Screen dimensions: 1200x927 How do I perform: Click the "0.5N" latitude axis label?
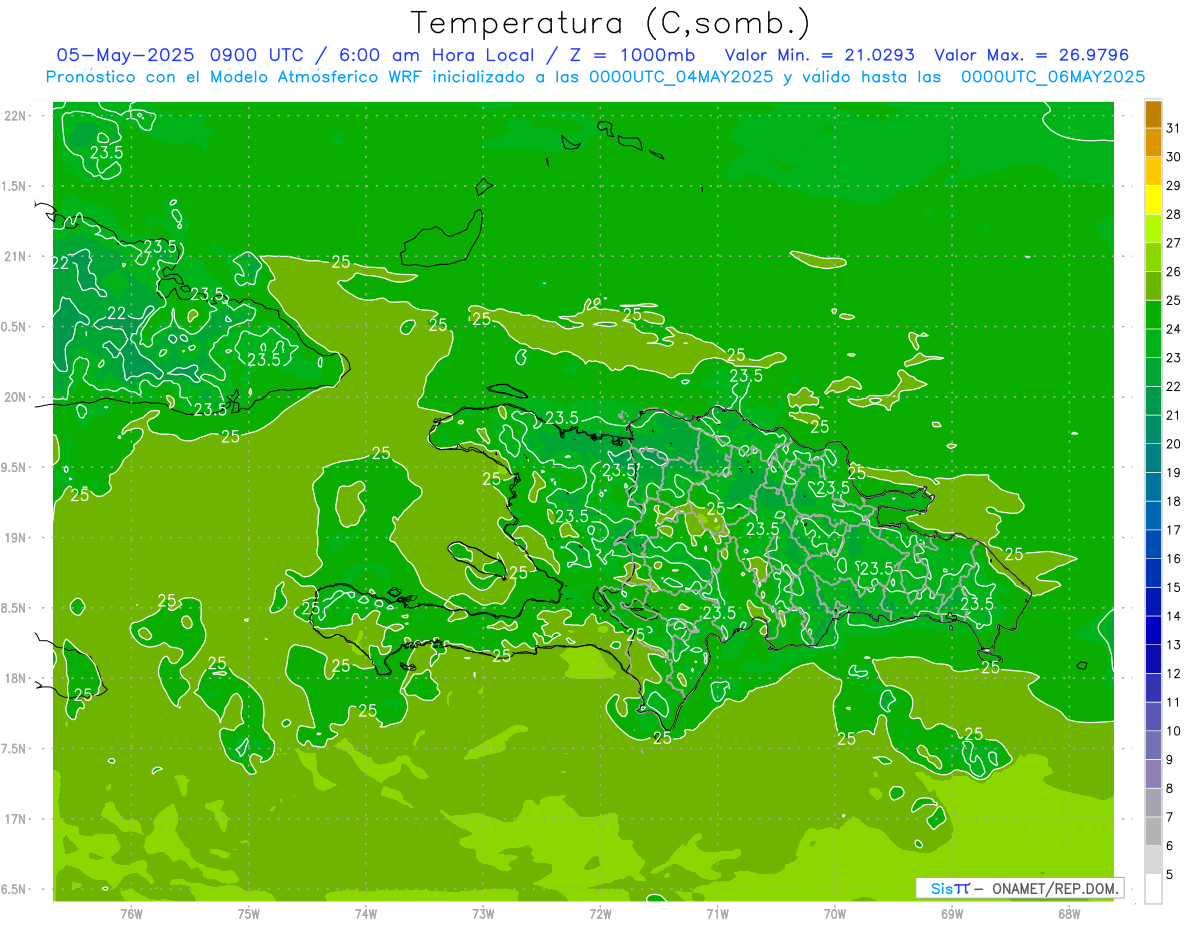[15, 327]
